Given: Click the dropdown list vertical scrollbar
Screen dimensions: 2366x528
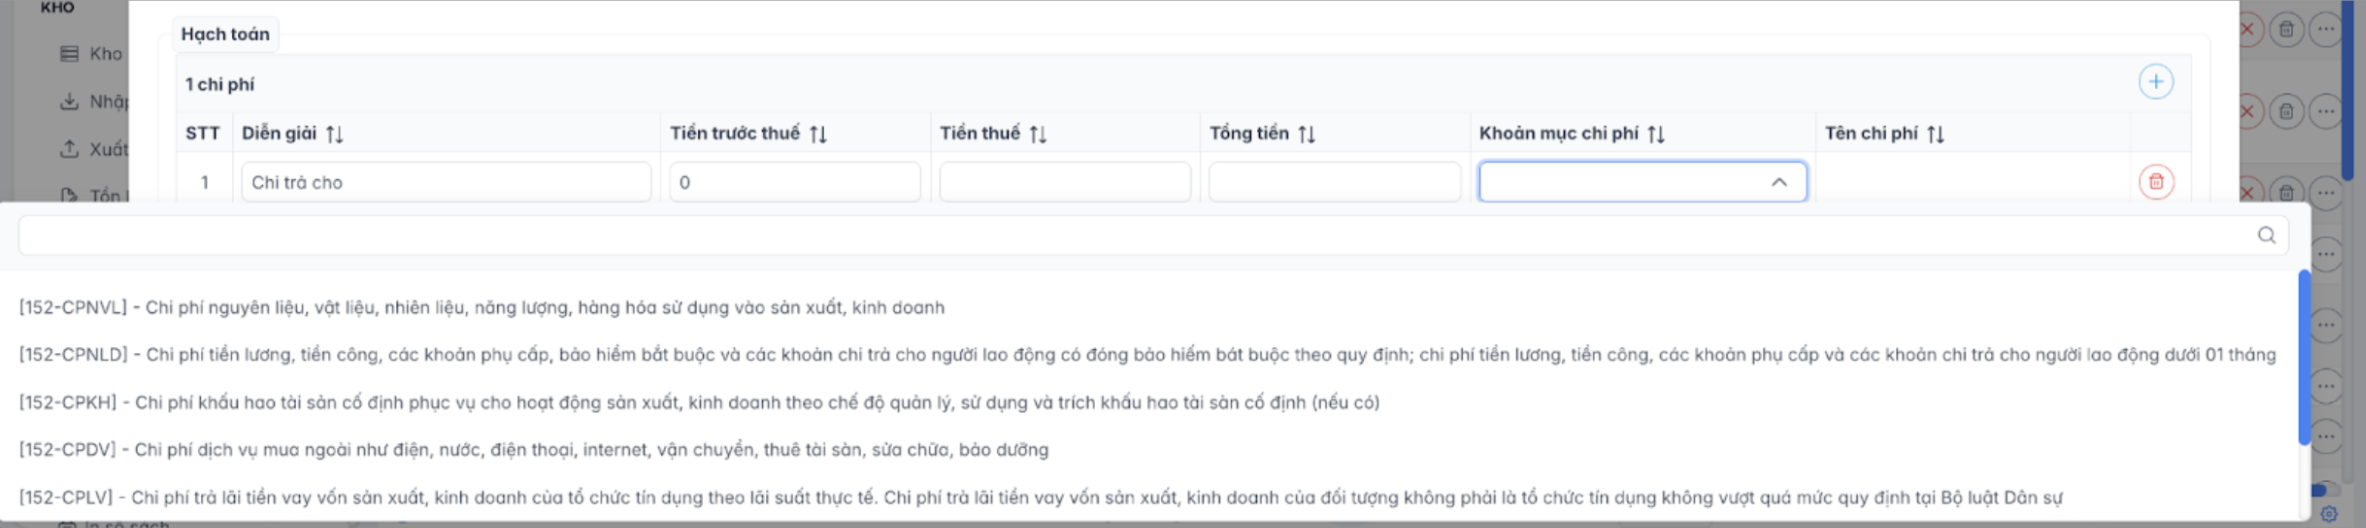Looking at the screenshot, I should point(2304,358).
